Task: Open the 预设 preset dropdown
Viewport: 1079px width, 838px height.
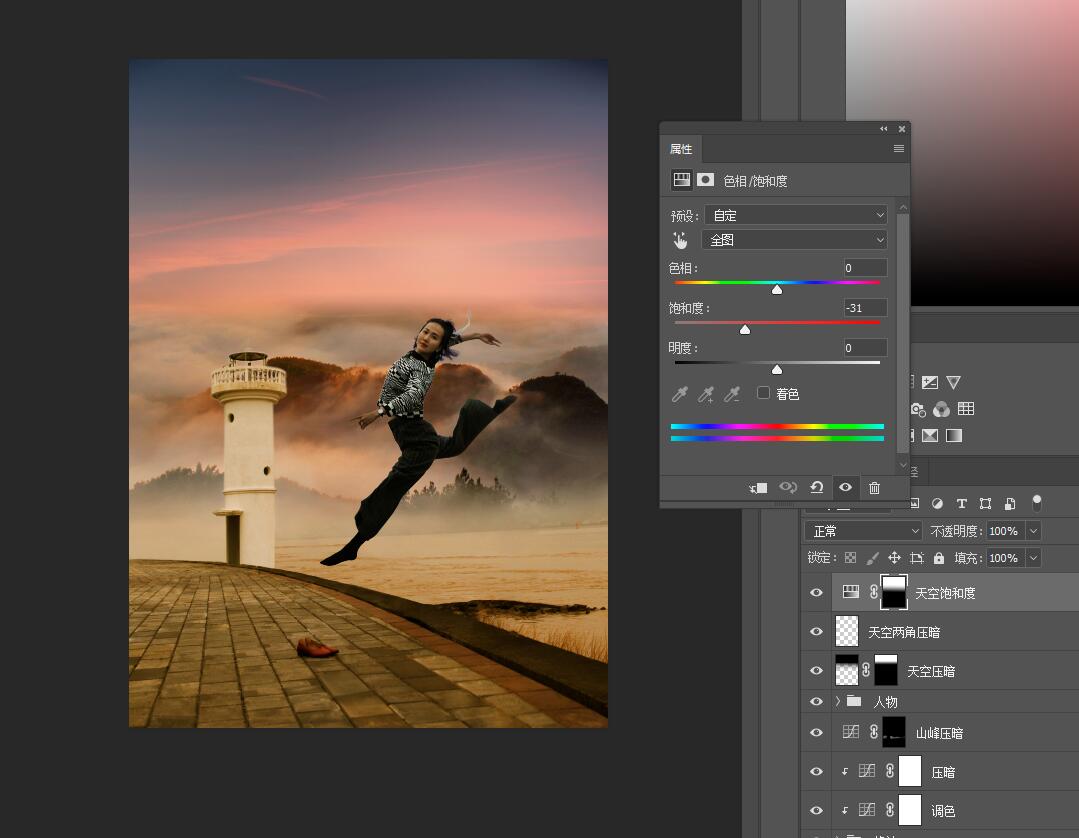Action: point(795,215)
